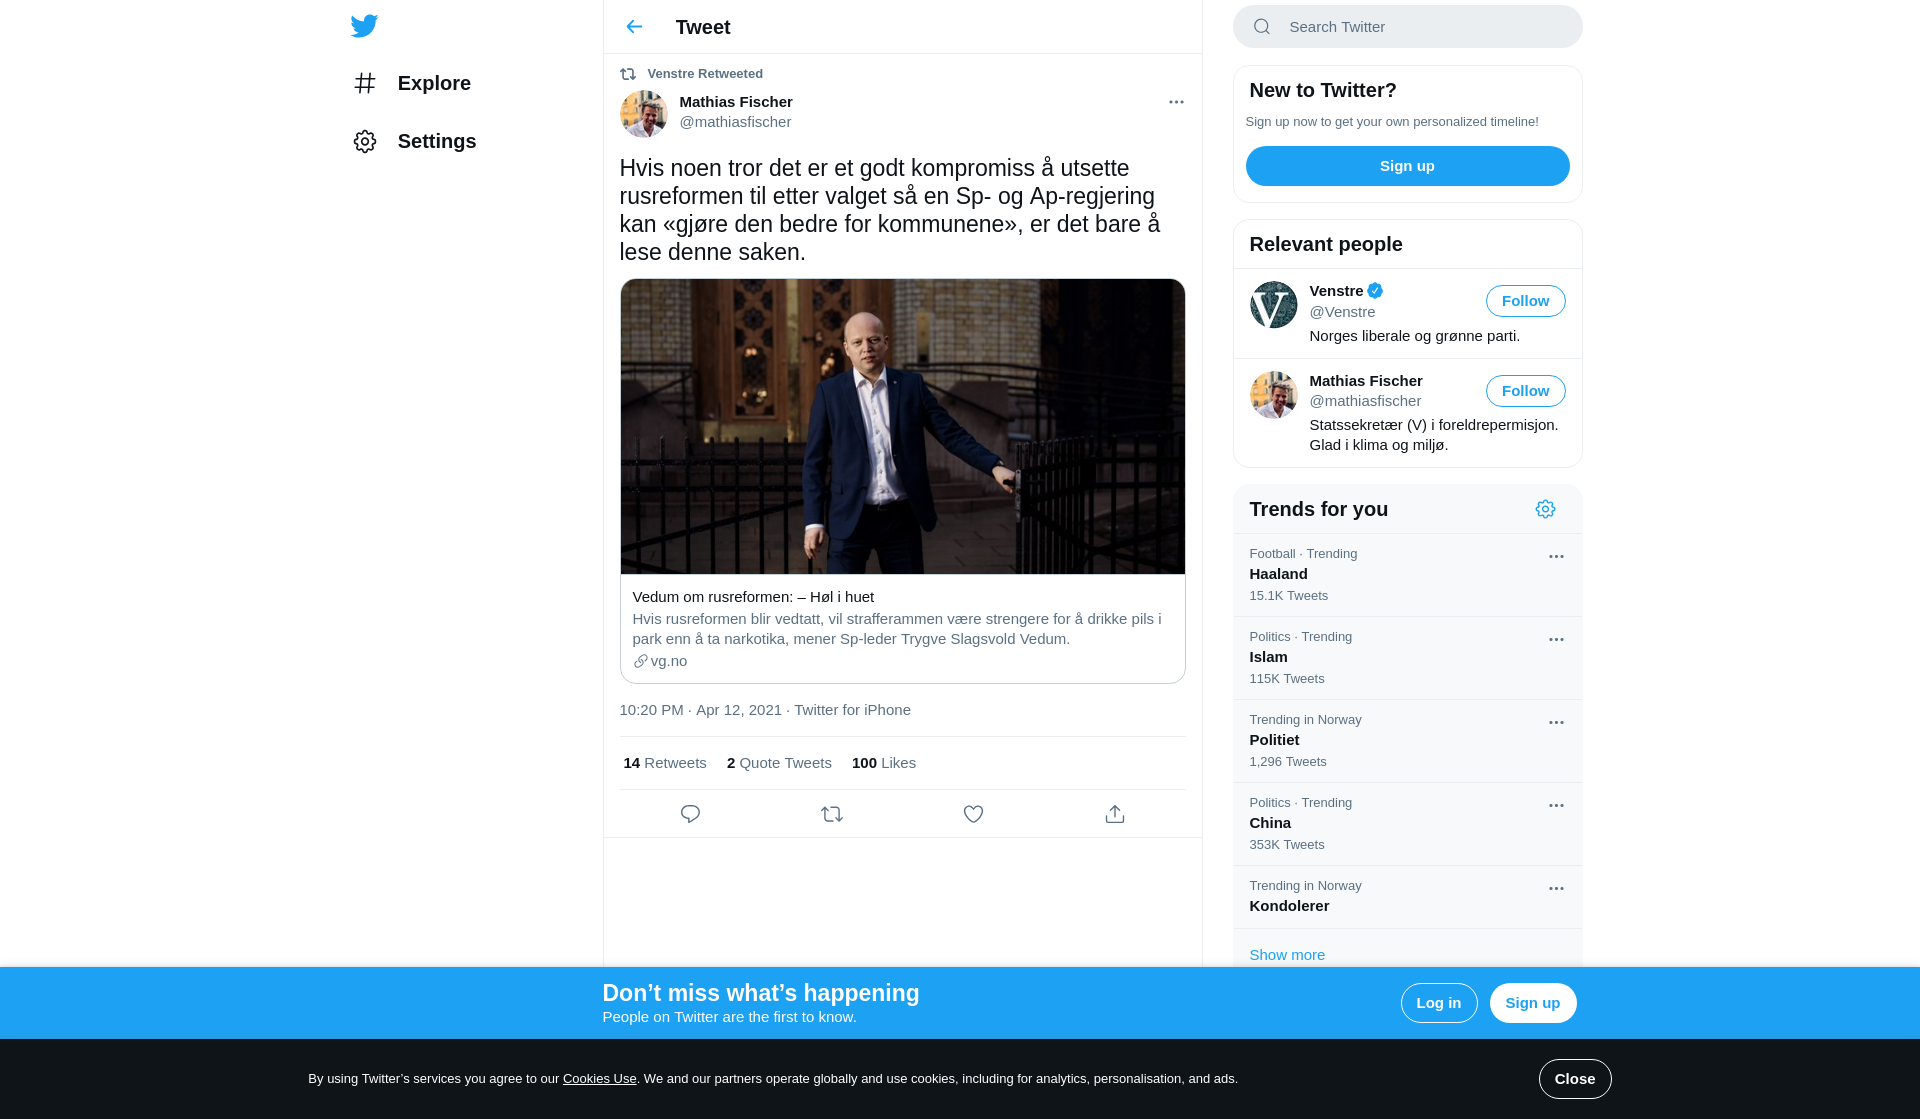1920x1119 pixels.
Task: Open the Venstre name in Relevant people
Action: [x=1336, y=291]
